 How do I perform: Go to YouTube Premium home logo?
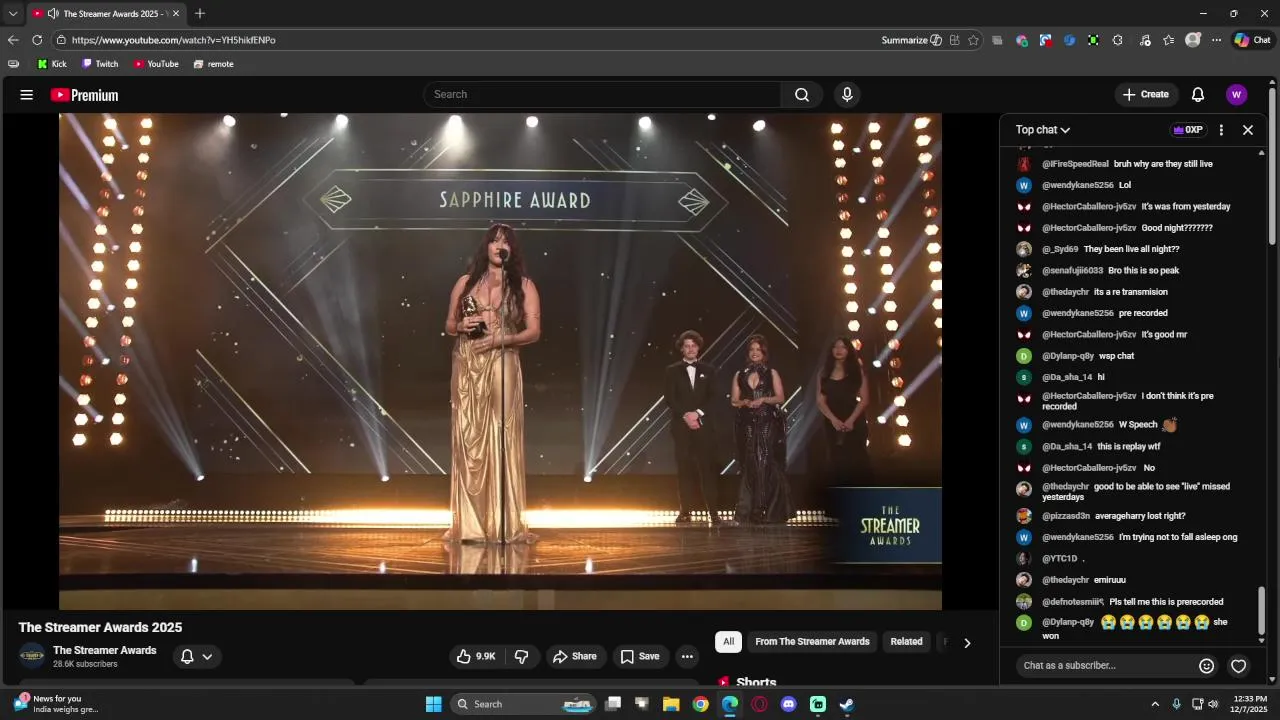click(x=85, y=95)
